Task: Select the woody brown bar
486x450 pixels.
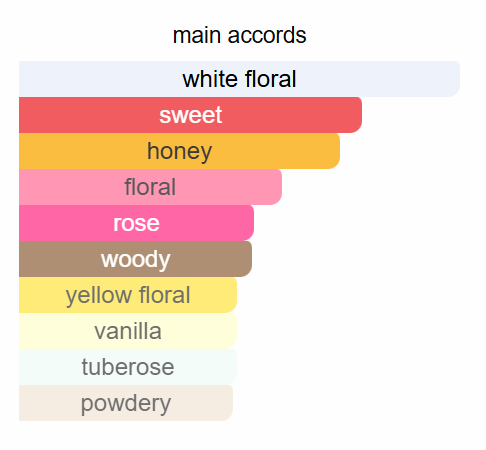Action: pyautogui.click(x=135, y=259)
